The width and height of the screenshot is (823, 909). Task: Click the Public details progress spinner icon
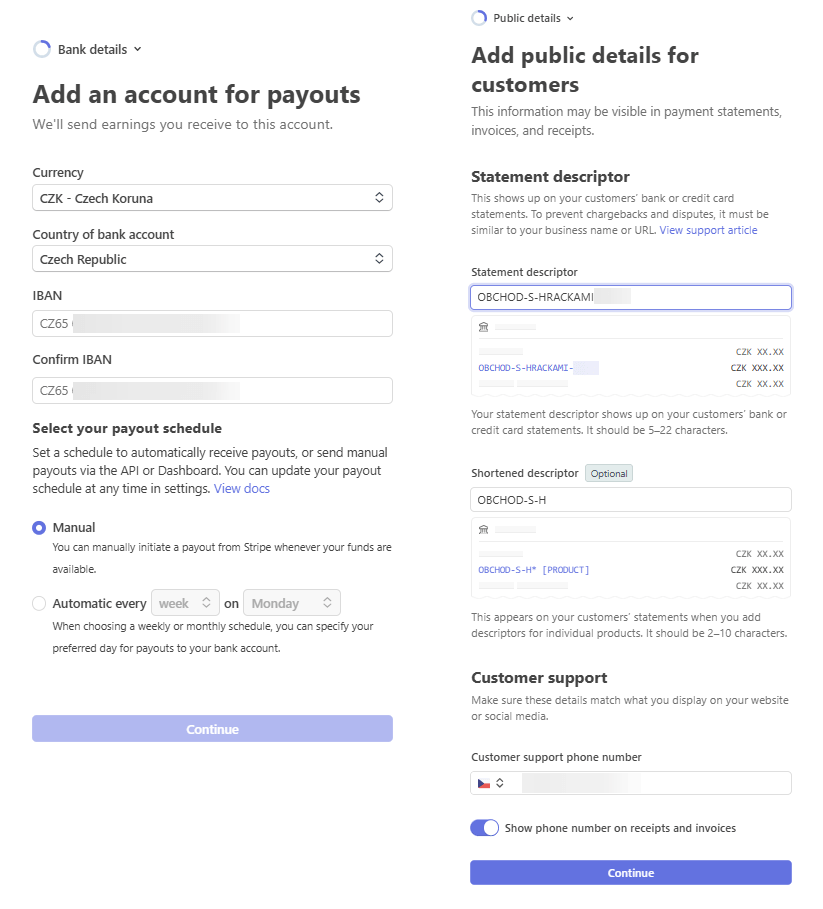pos(479,18)
